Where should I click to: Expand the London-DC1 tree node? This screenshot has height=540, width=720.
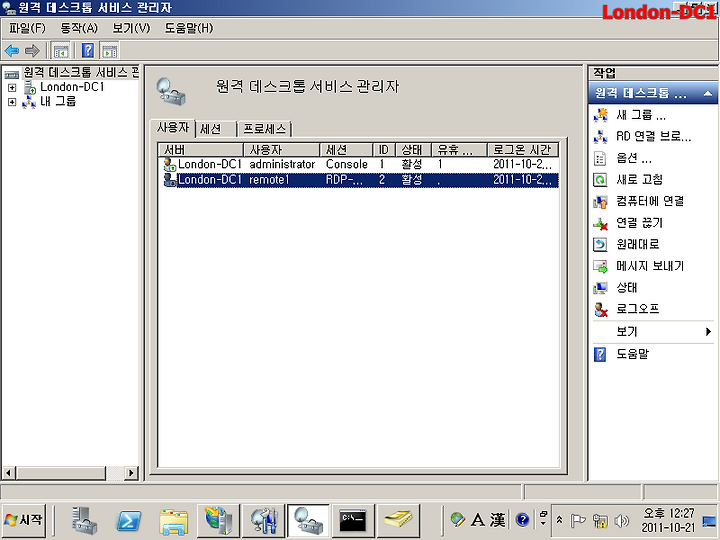click(x=12, y=87)
